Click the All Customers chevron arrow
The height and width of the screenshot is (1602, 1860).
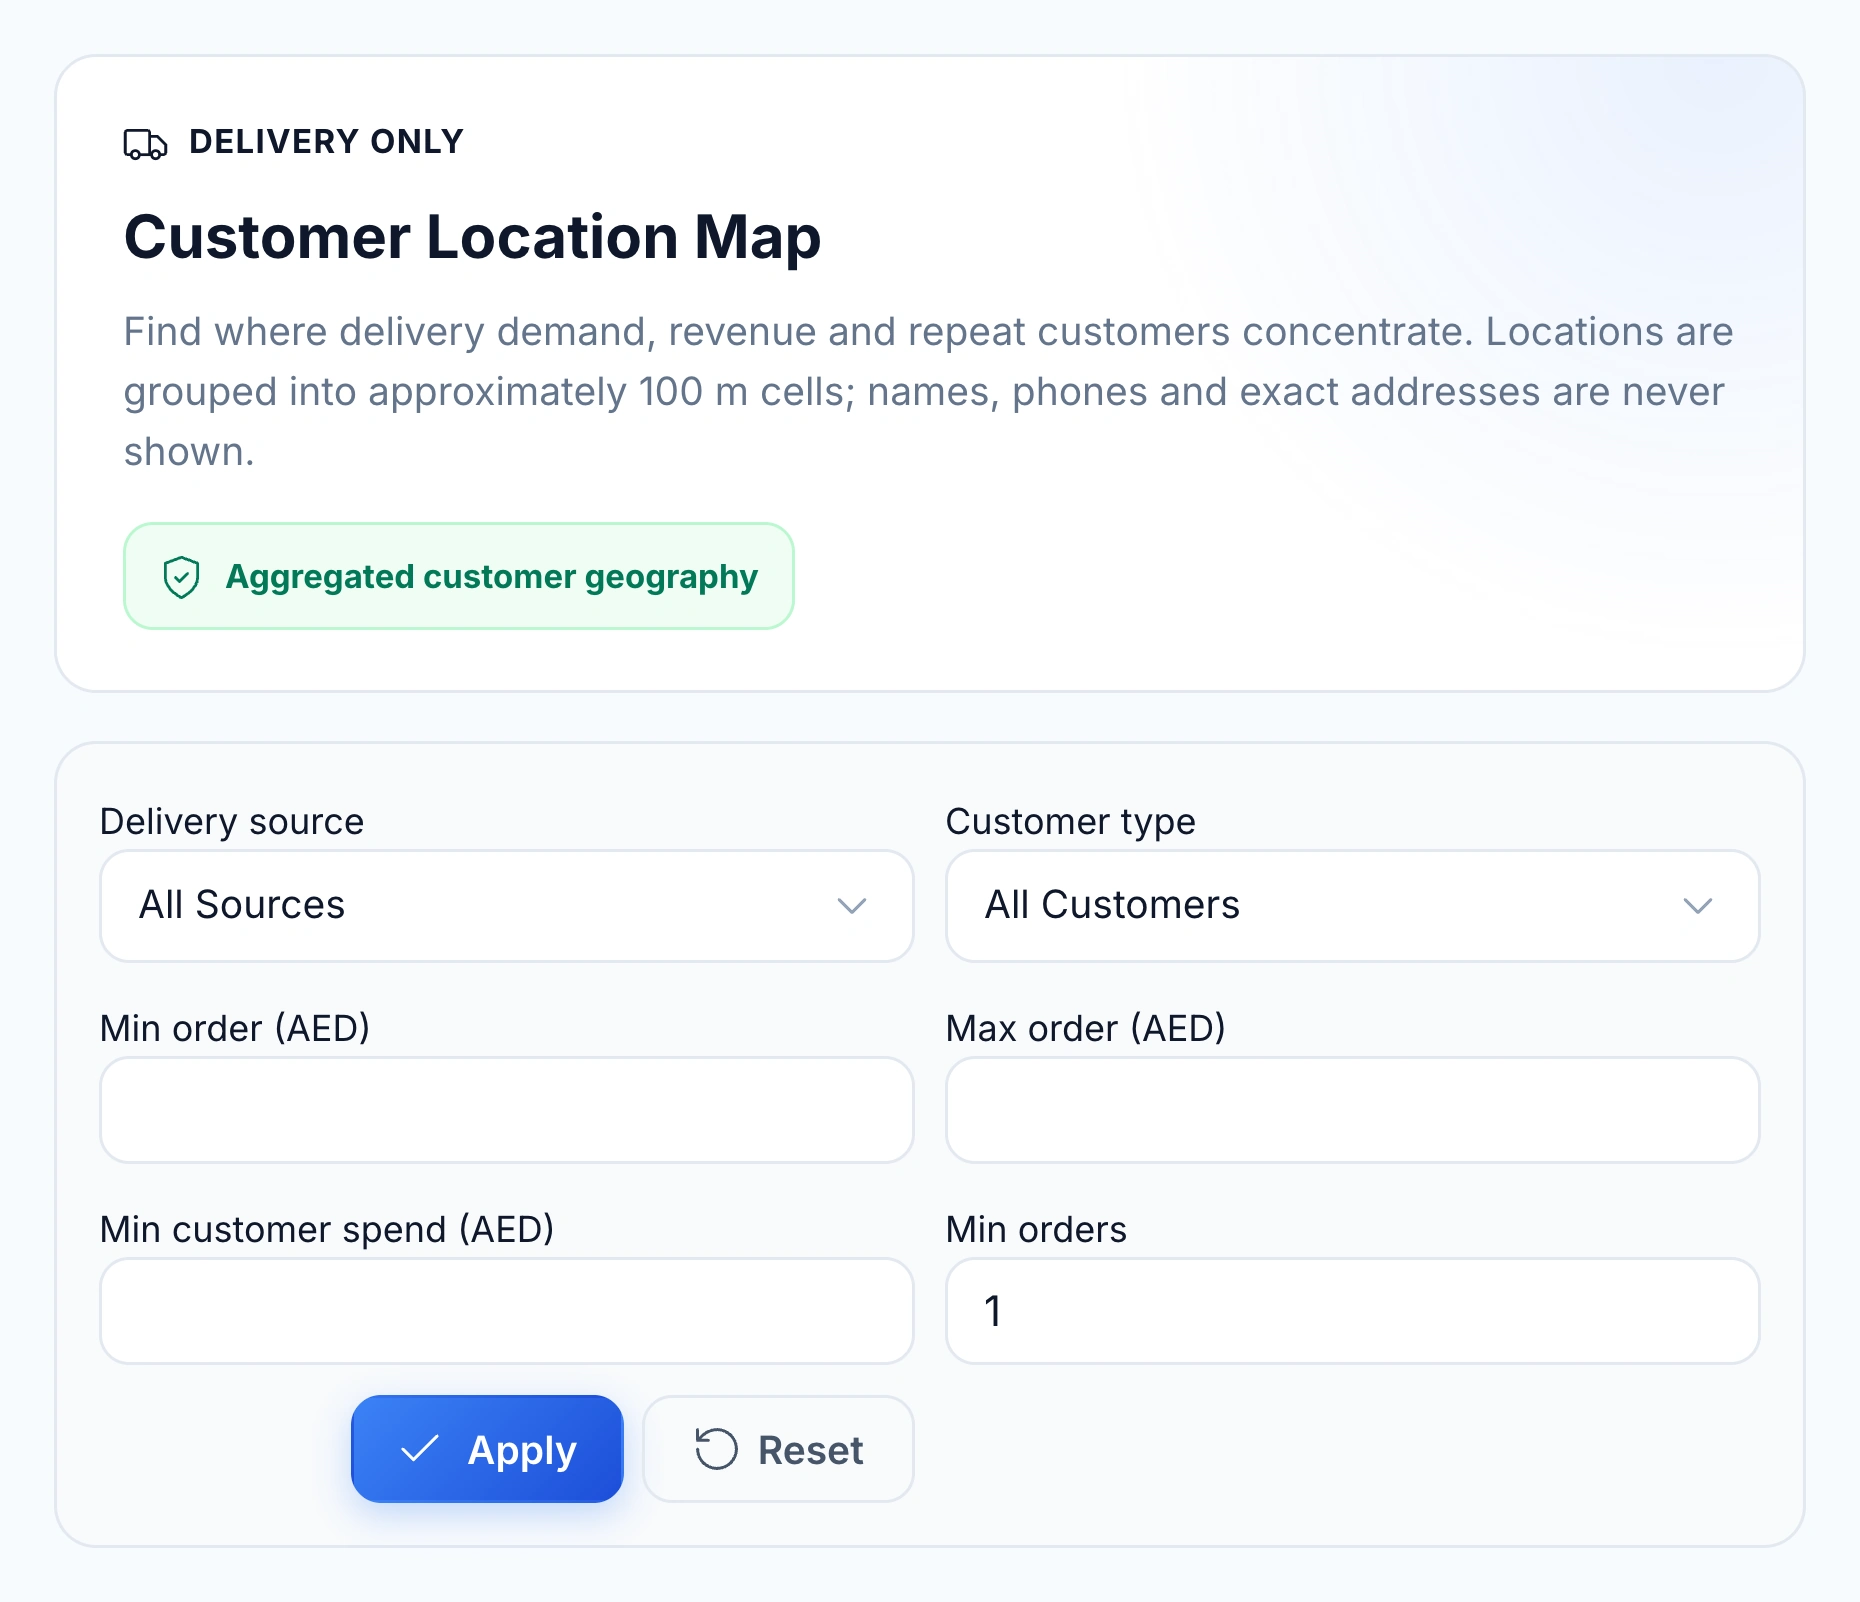pyautogui.click(x=1698, y=906)
